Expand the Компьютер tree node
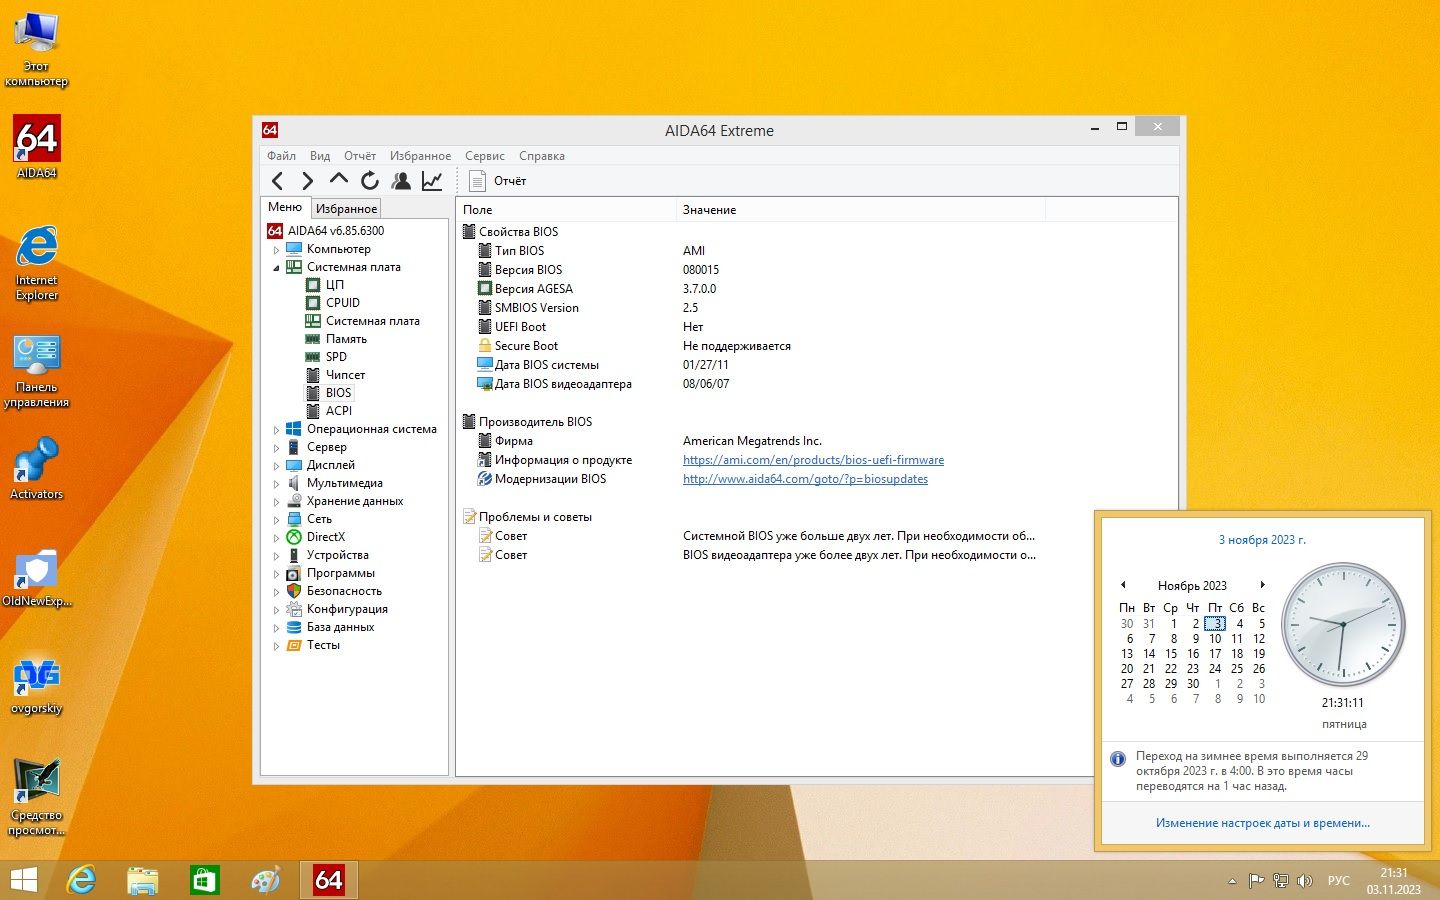The width and height of the screenshot is (1440, 900). [277, 250]
